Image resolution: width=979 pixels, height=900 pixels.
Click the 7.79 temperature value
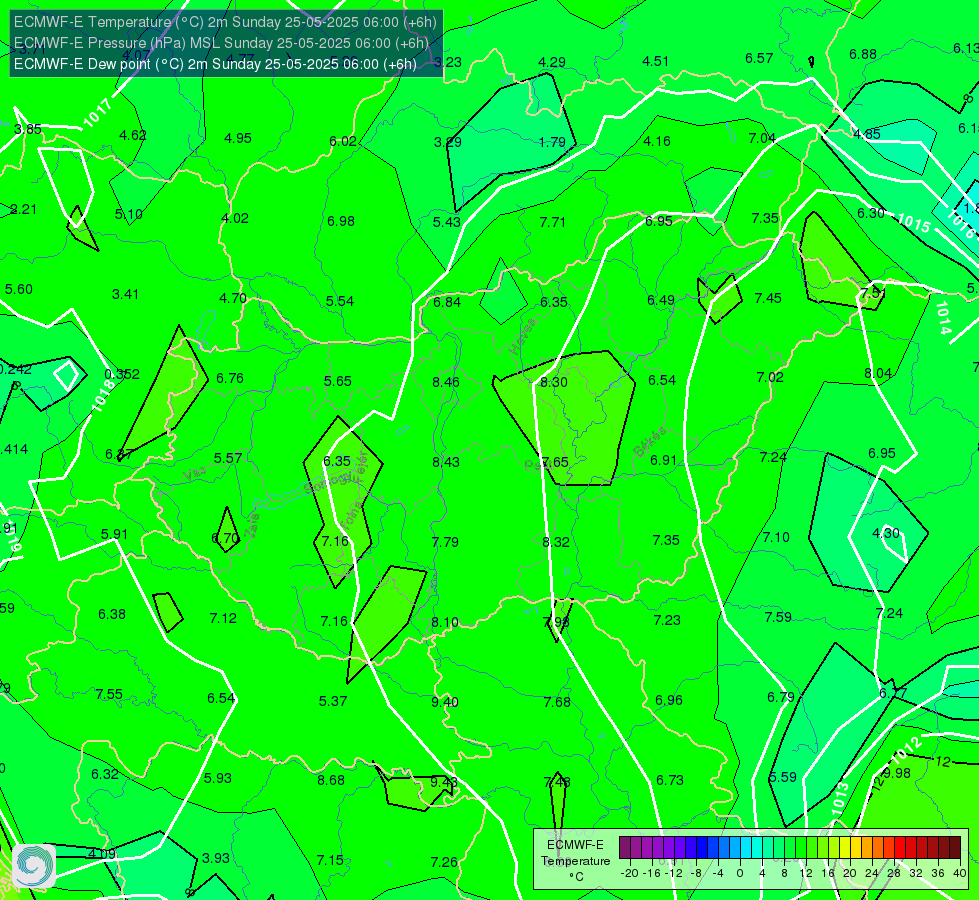point(445,541)
